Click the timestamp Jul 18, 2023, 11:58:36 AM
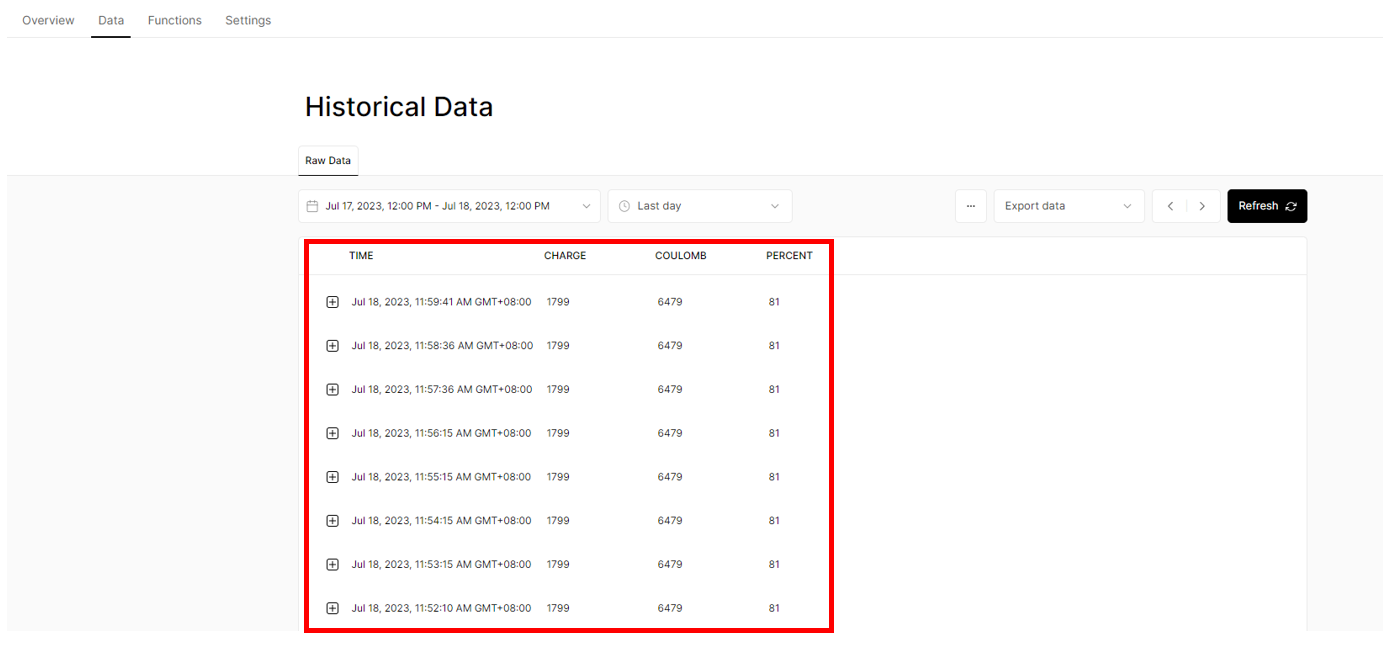Screen dimensions: 1383x661 tap(442, 346)
